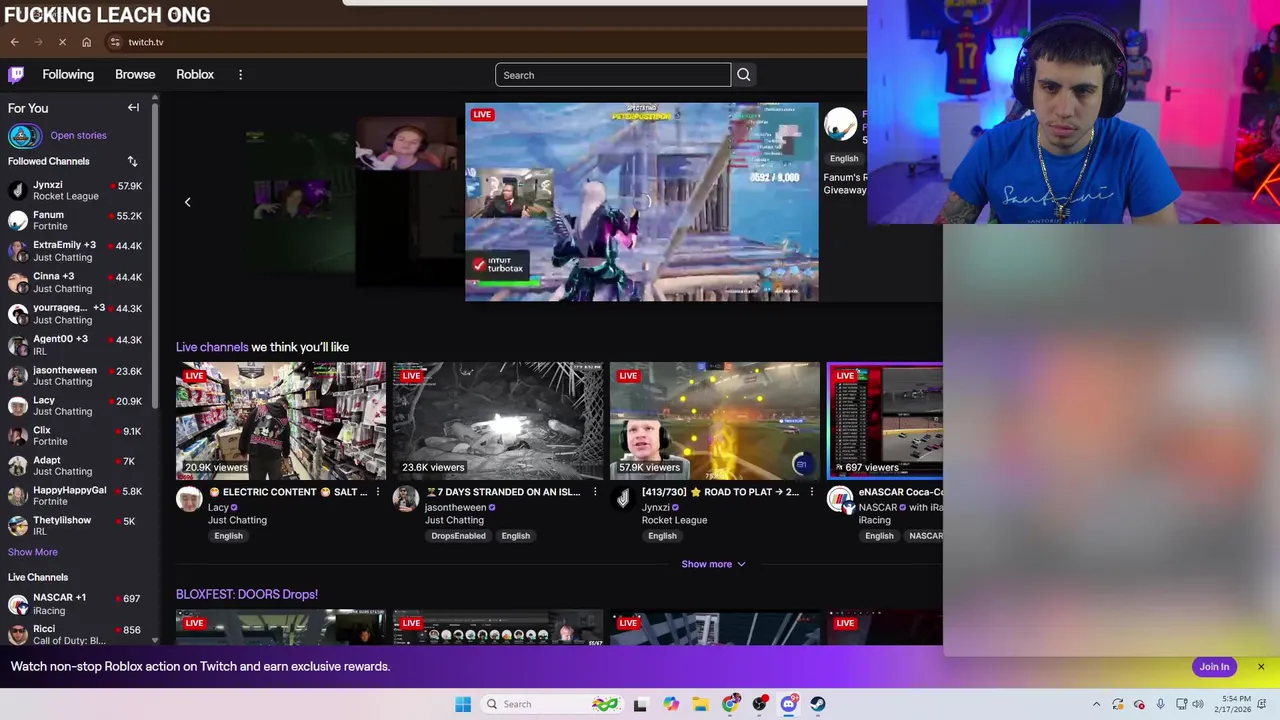The image size is (1280, 720).
Task: Open the 7 DAYS STRANDED stream thumbnail
Action: pyautogui.click(x=498, y=421)
